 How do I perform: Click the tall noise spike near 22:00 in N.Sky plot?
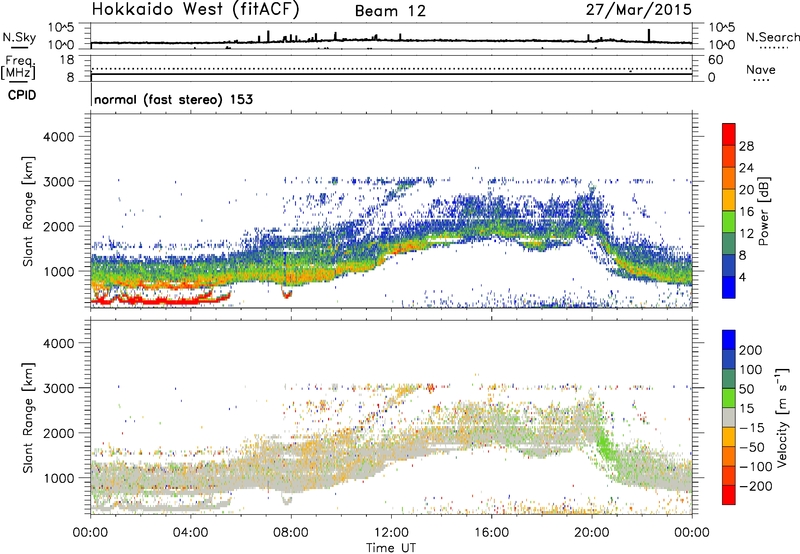649,35
